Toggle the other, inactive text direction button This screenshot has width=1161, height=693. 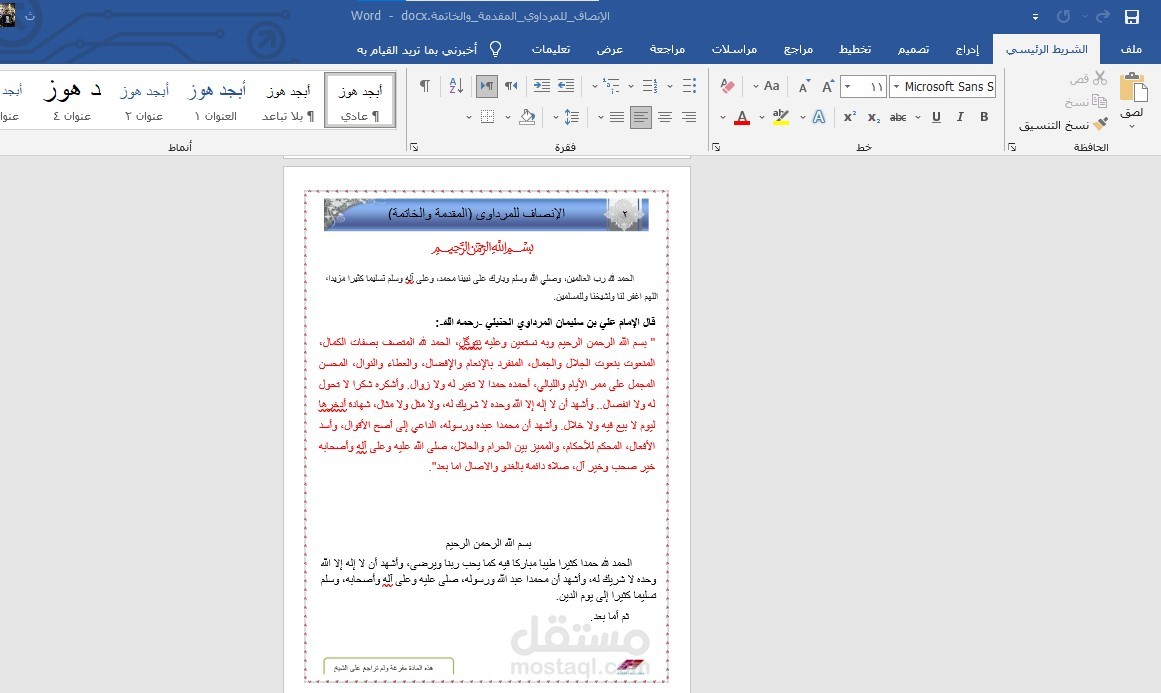(x=511, y=86)
